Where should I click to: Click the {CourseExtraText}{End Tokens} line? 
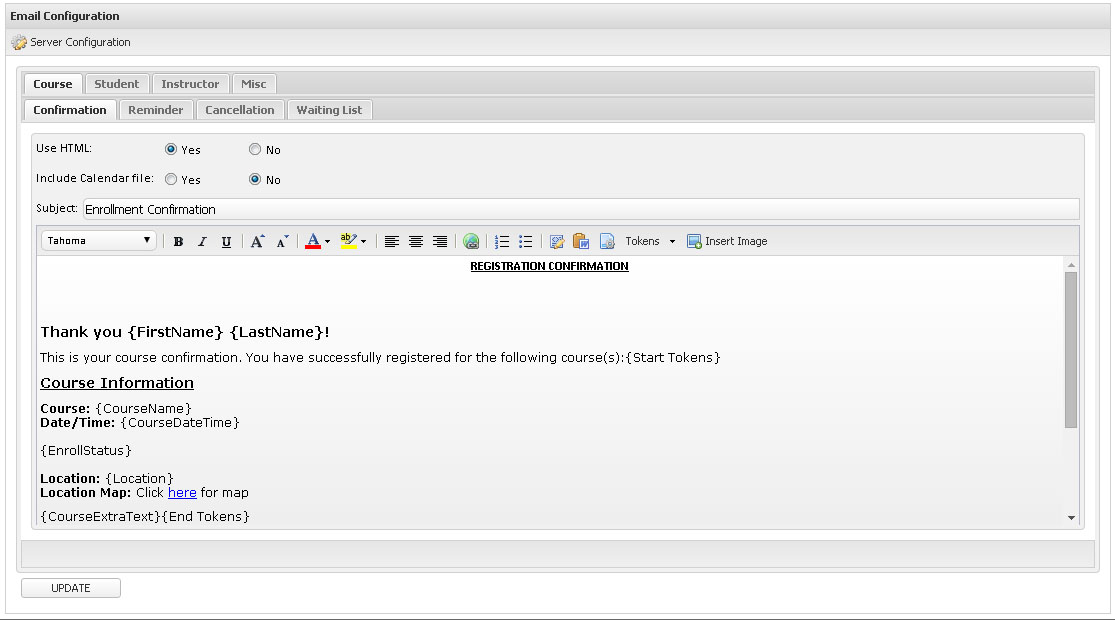tap(145, 517)
